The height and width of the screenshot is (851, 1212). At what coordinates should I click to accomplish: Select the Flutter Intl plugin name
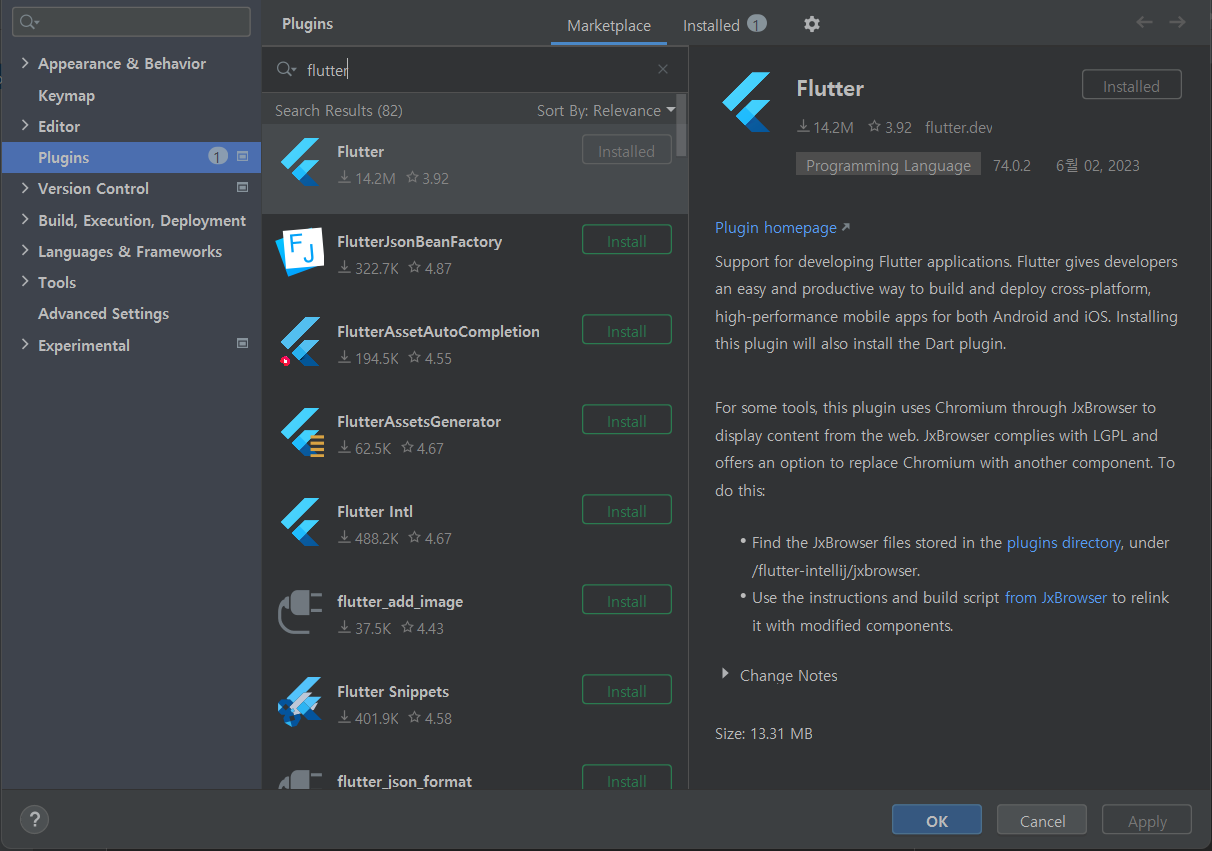(375, 511)
